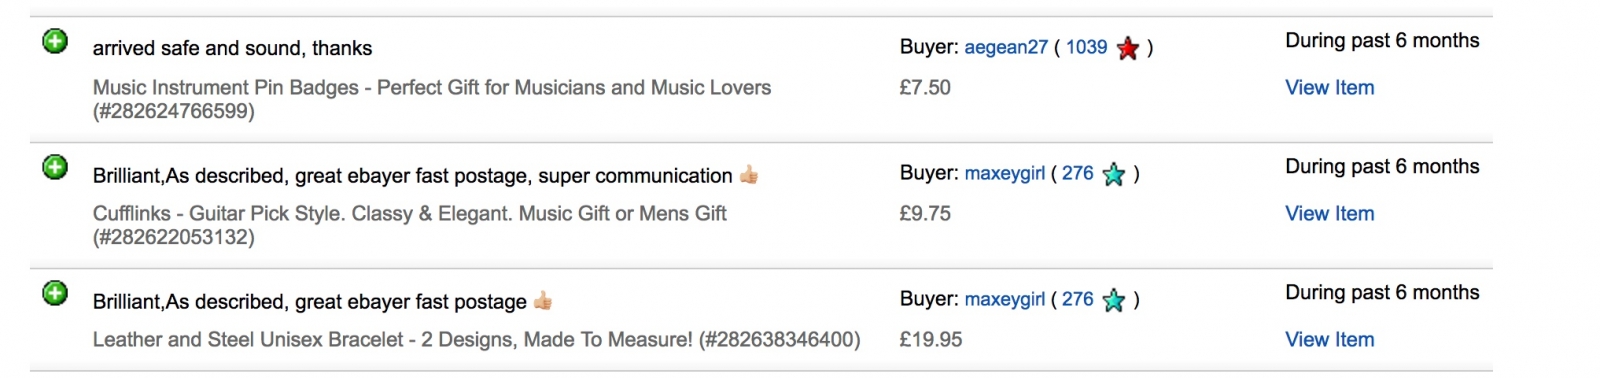Click positive feedback icon for pin badges
1600x378 pixels.
tap(55, 42)
